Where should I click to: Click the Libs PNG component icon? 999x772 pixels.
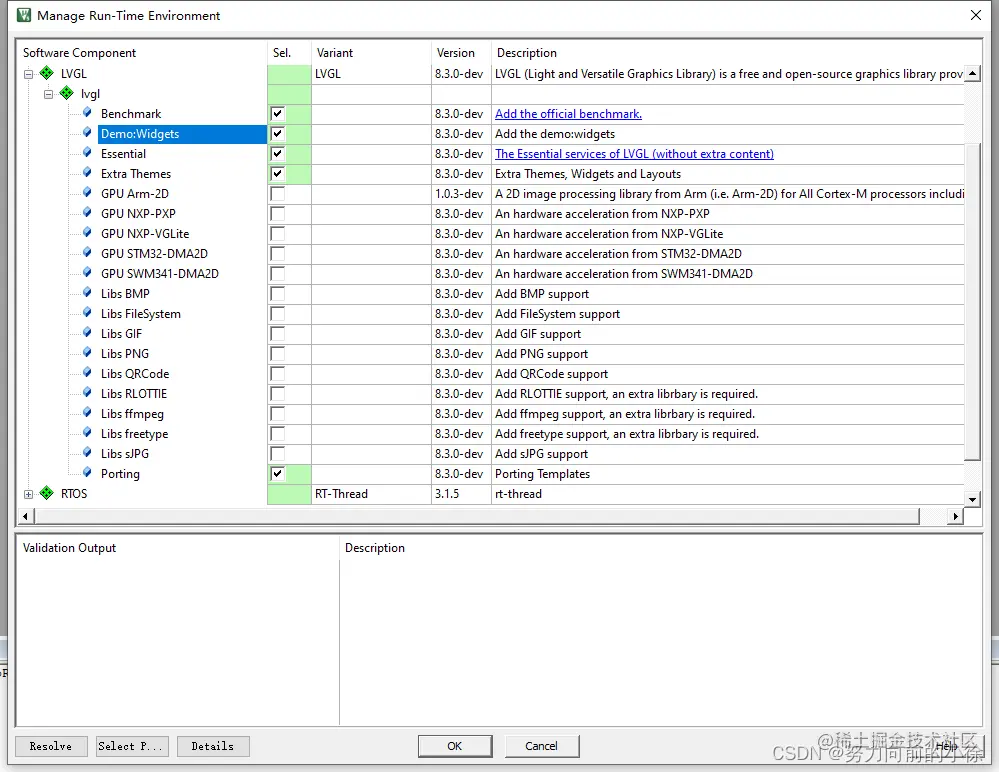(87, 353)
